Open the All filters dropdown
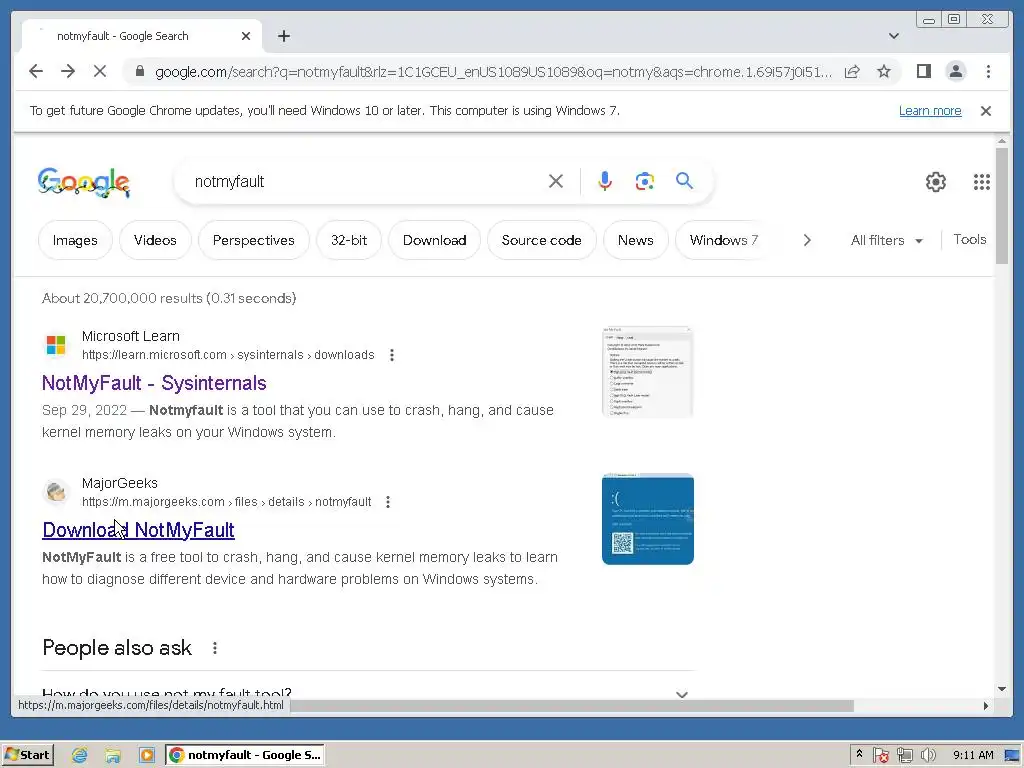Screen dimensions: 1024x768 (x=886, y=240)
